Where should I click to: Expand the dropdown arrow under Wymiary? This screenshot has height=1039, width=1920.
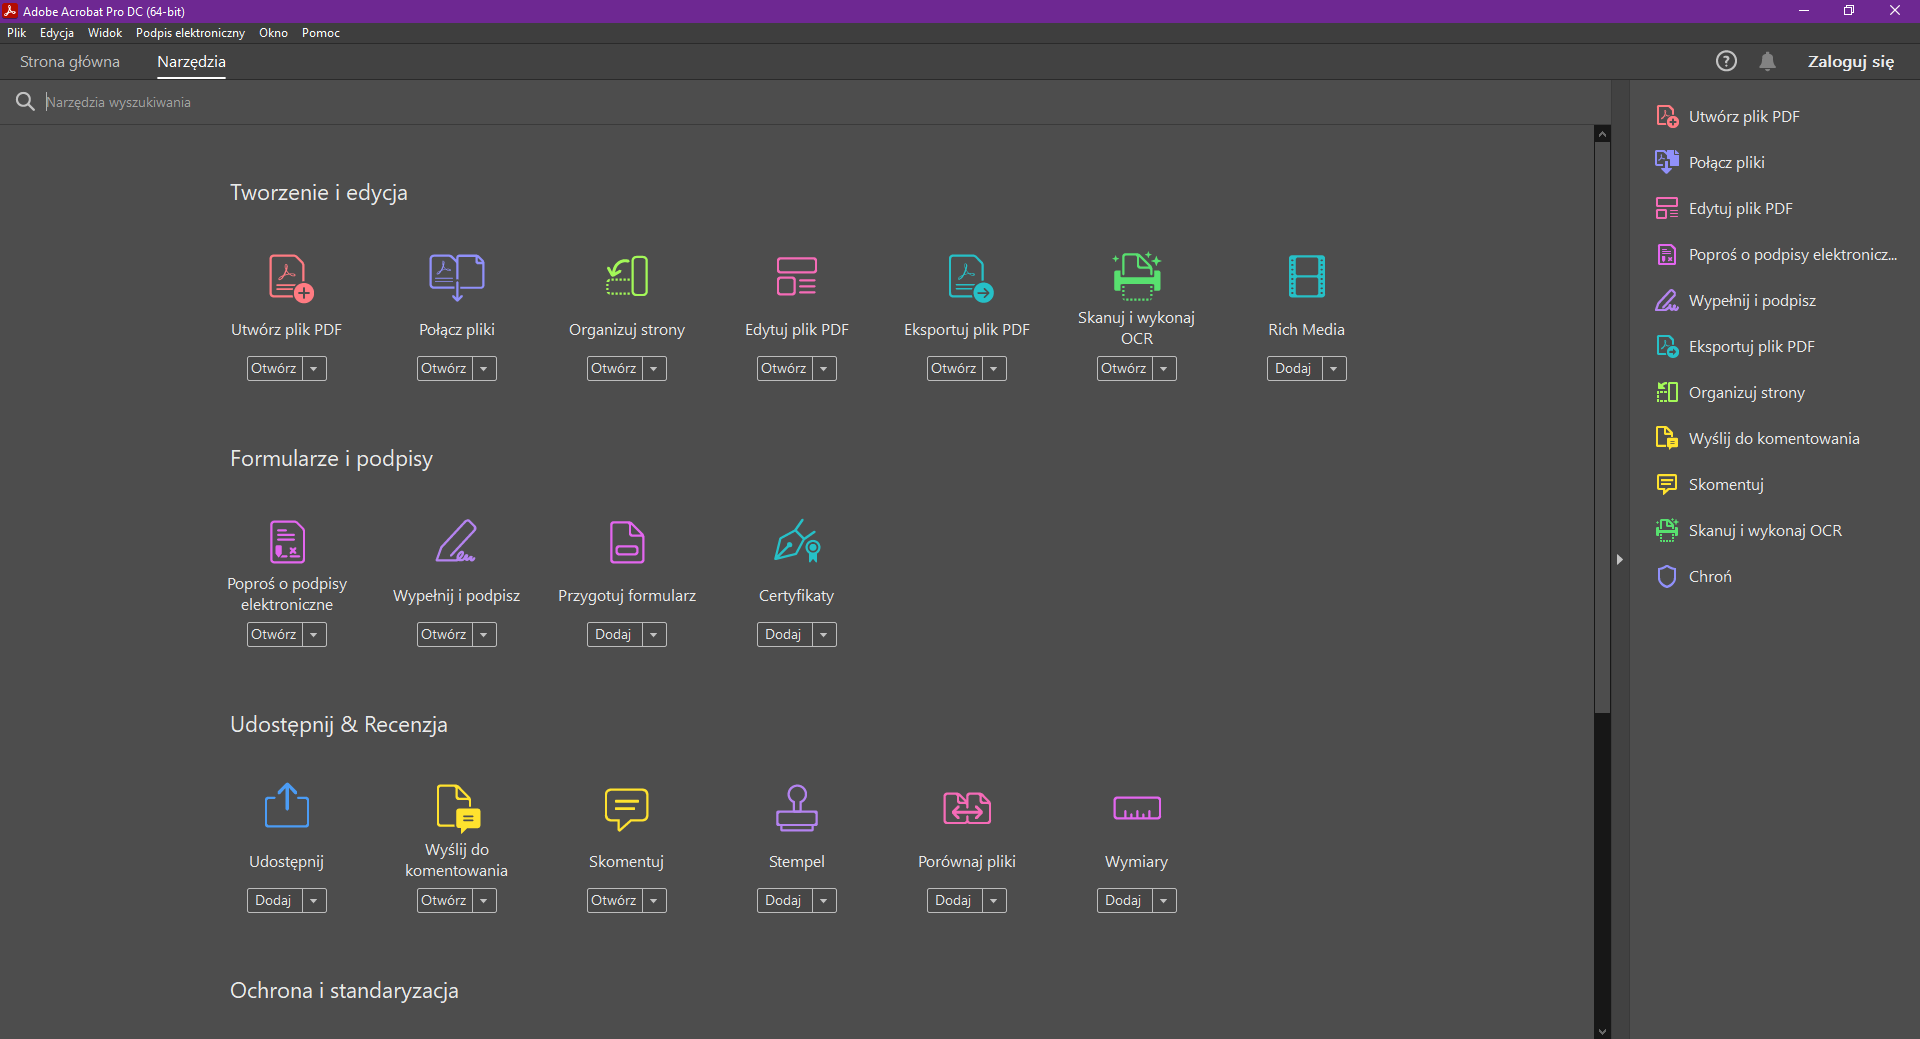(x=1164, y=900)
